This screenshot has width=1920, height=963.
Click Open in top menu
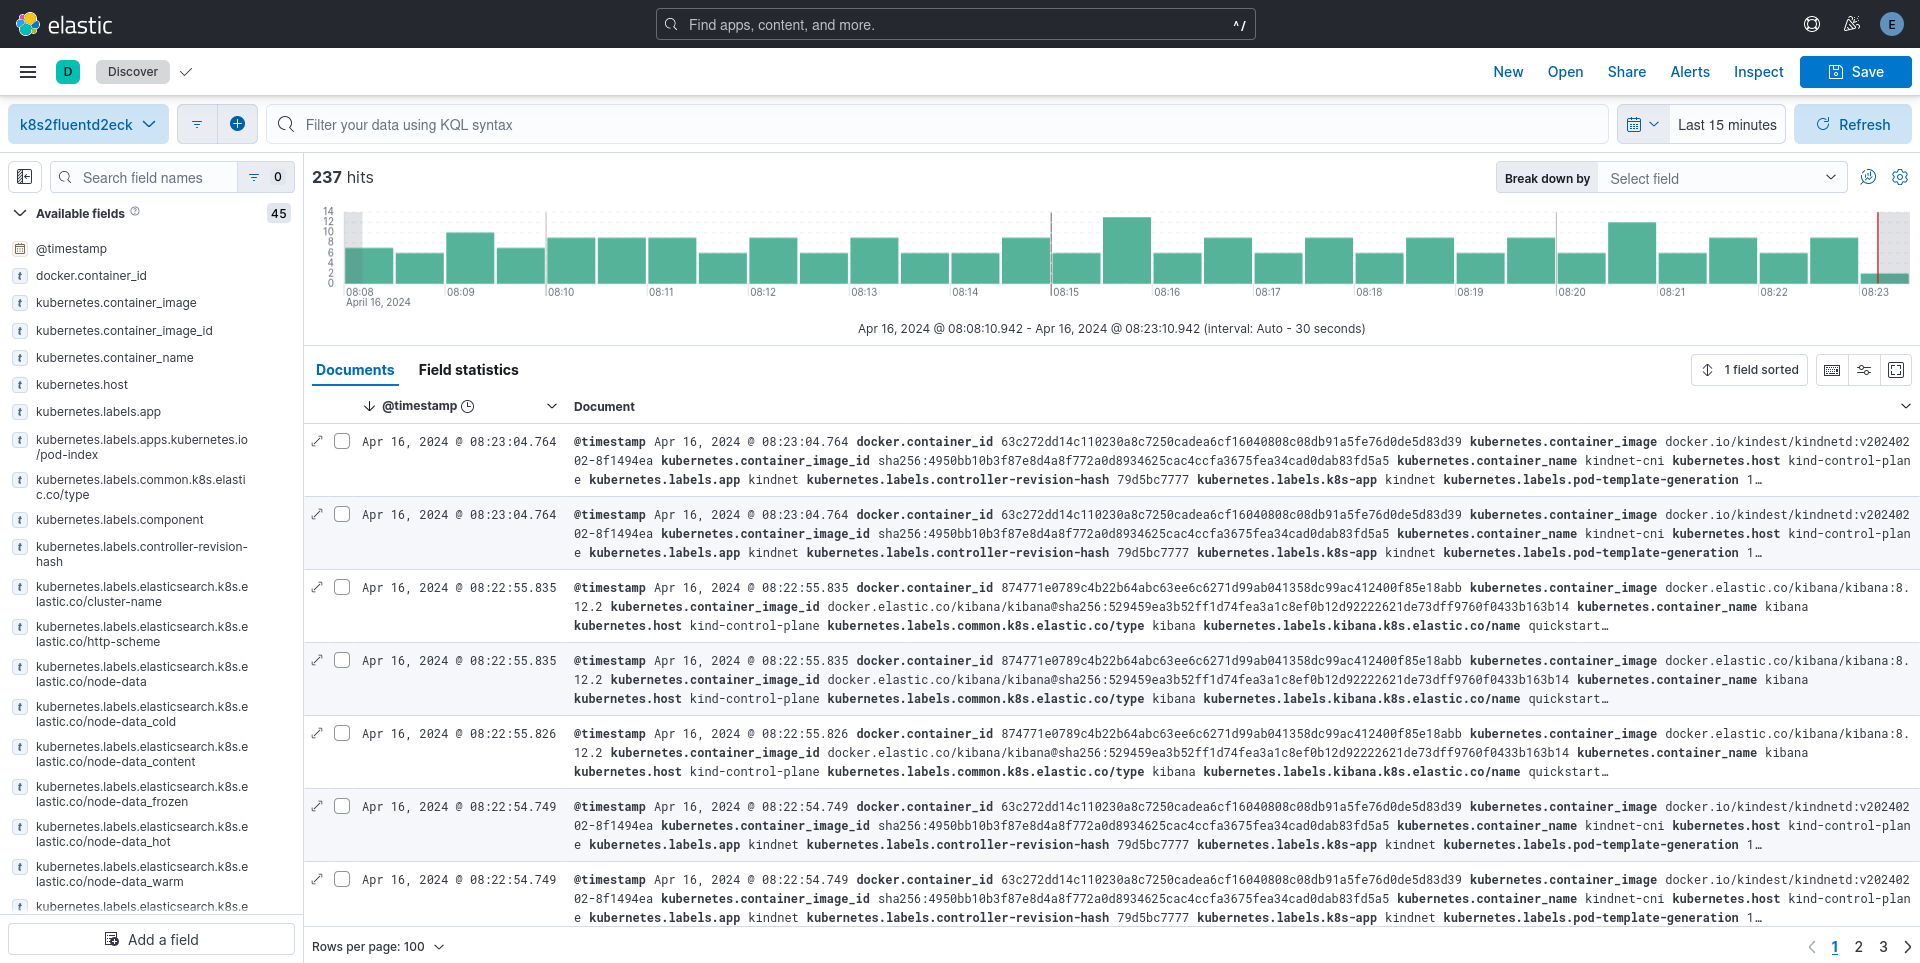coord(1565,72)
